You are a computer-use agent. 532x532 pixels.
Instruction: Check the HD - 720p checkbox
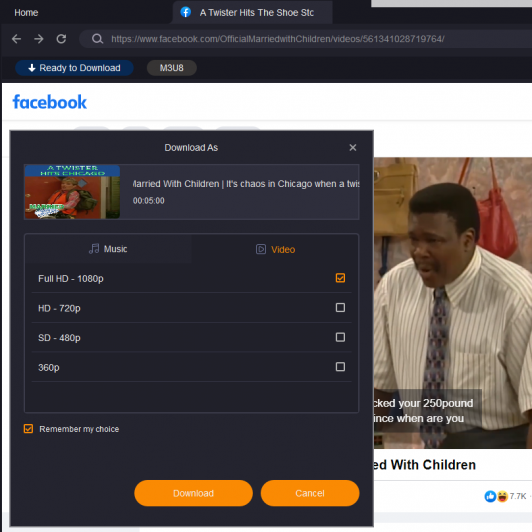340,307
